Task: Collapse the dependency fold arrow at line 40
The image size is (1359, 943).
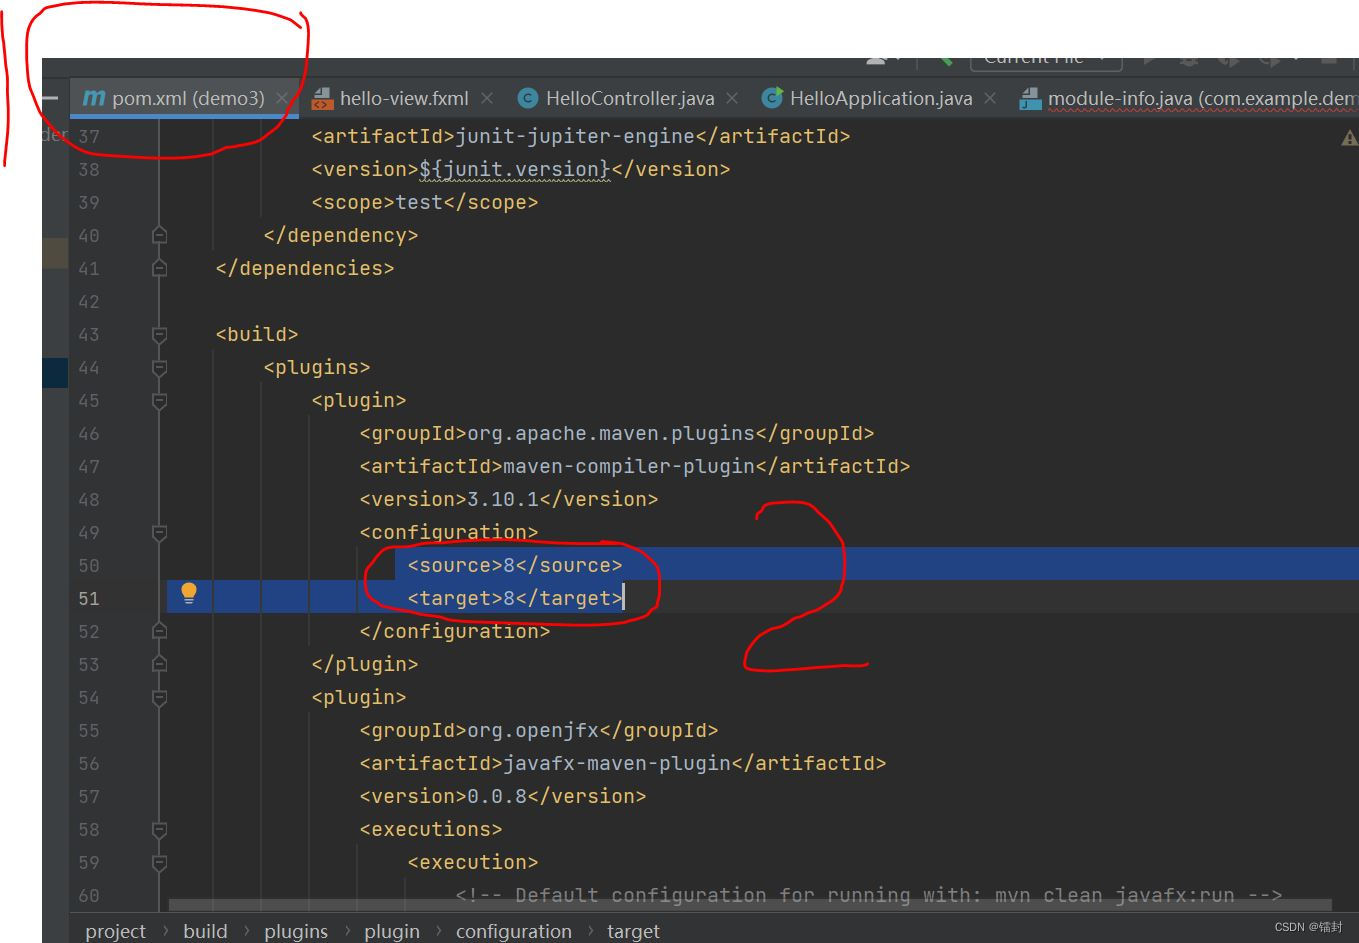Action: pyautogui.click(x=159, y=235)
